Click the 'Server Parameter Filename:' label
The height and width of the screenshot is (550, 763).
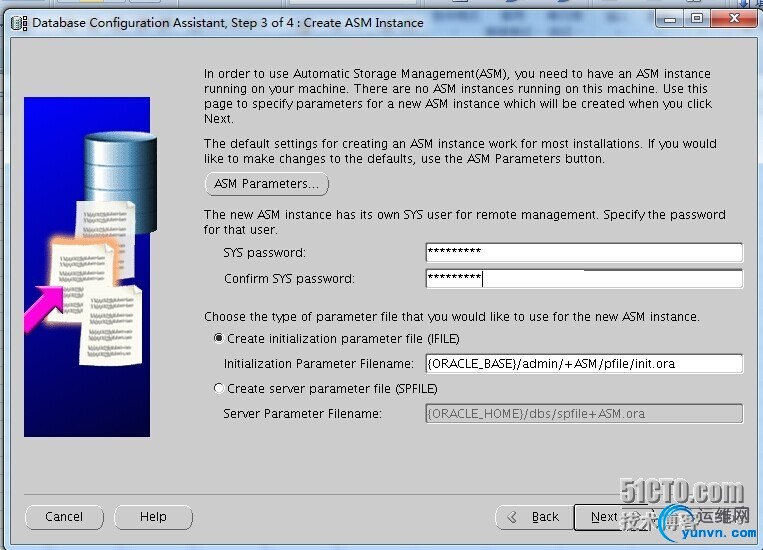(302, 414)
